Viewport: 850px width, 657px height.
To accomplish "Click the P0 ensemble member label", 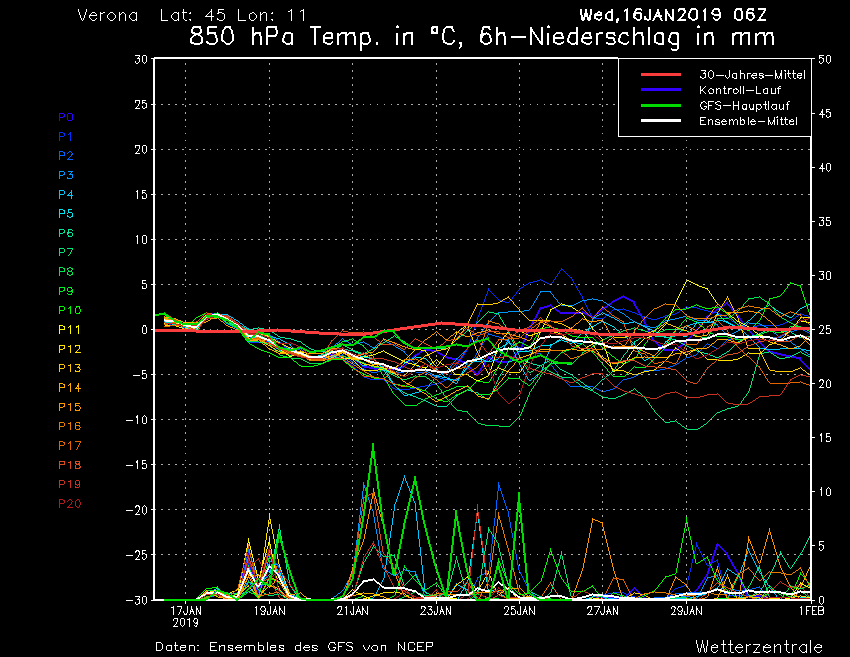I will click(x=66, y=117).
